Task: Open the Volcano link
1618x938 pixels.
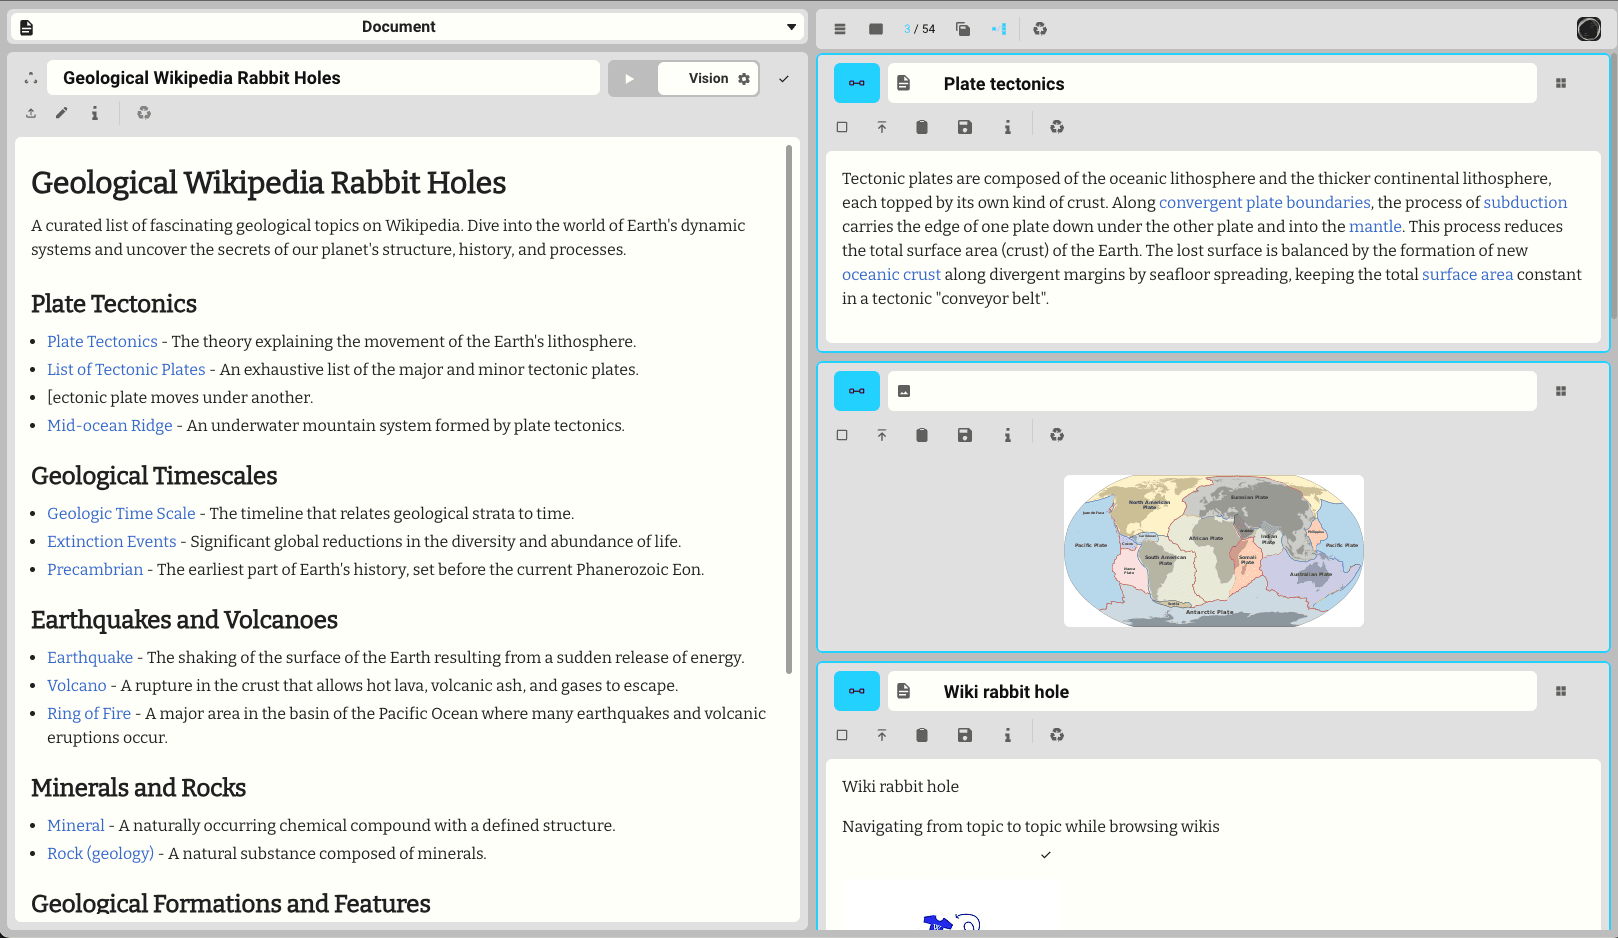Action: (x=77, y=686)
